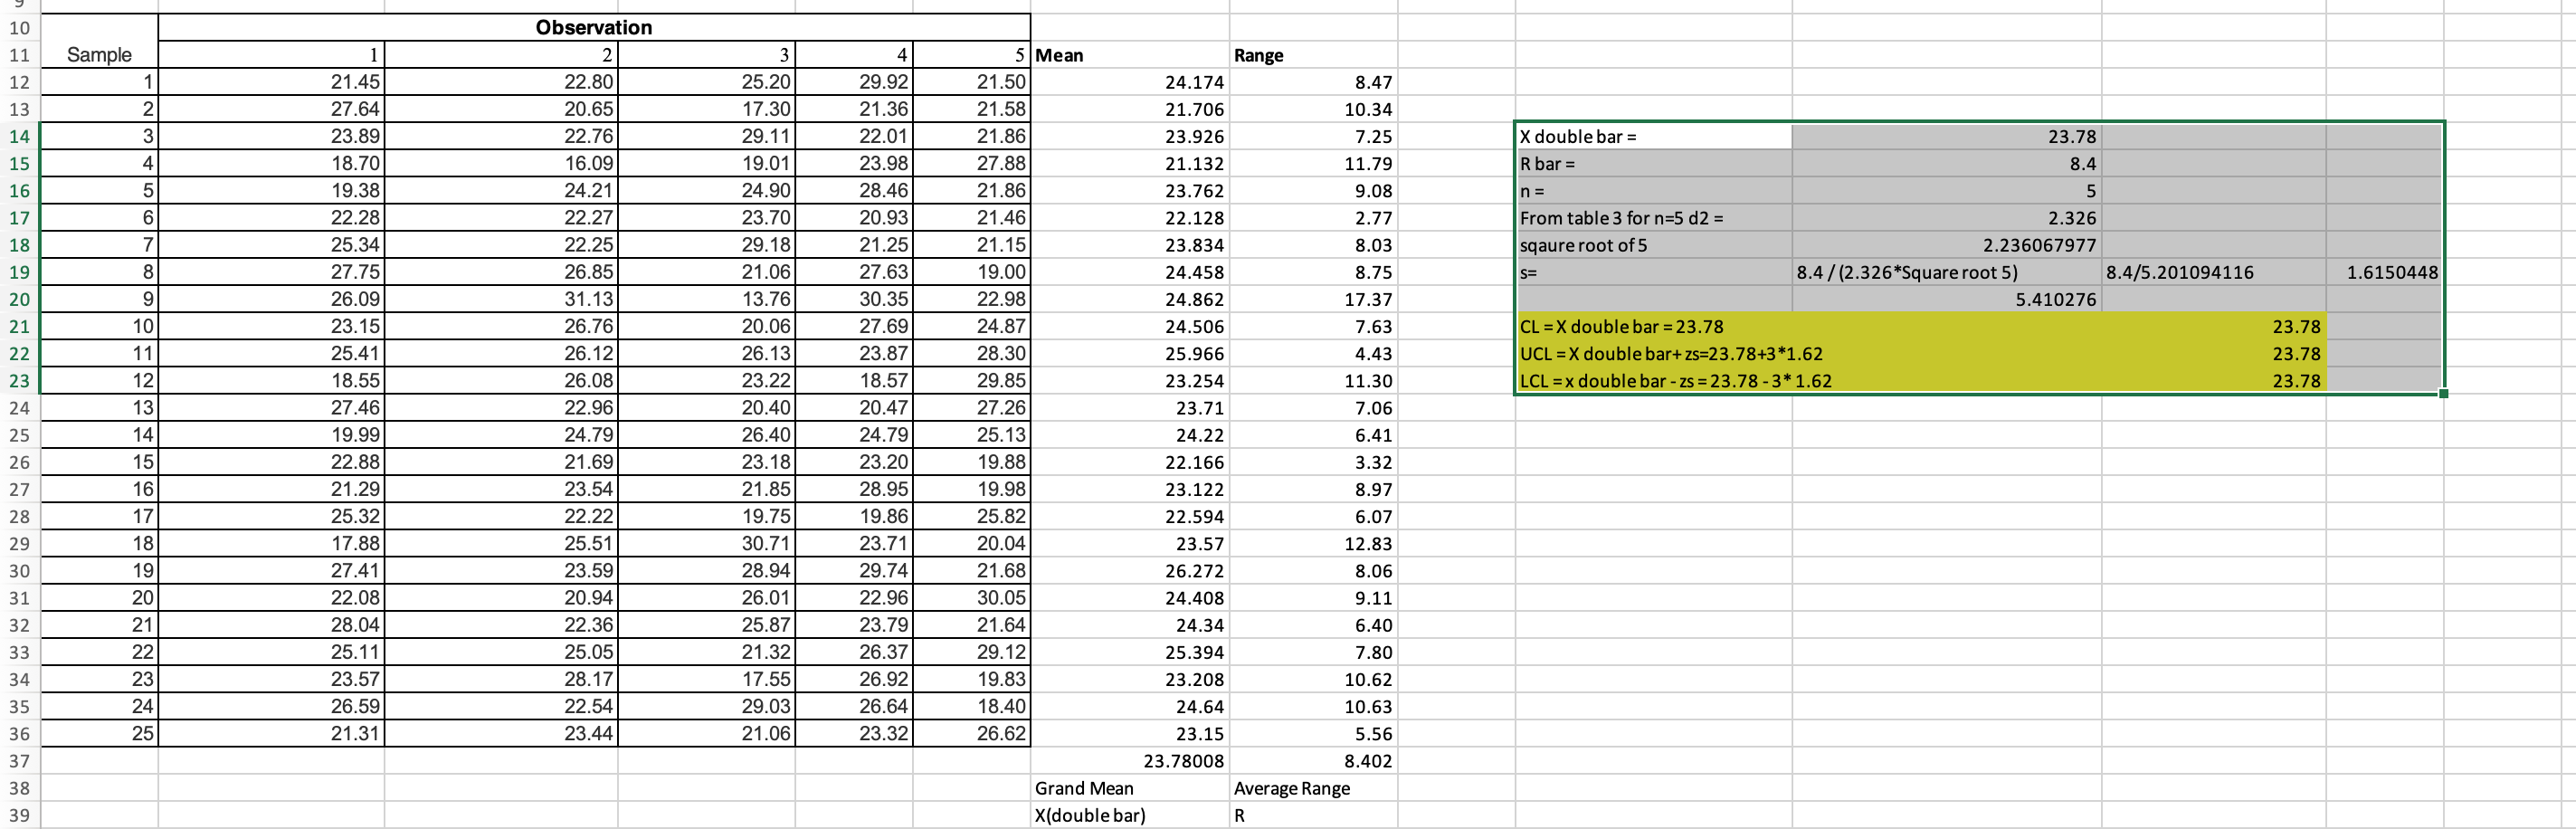
Task: Click sample 1 observation 29.92
Action: pos(854,82)
